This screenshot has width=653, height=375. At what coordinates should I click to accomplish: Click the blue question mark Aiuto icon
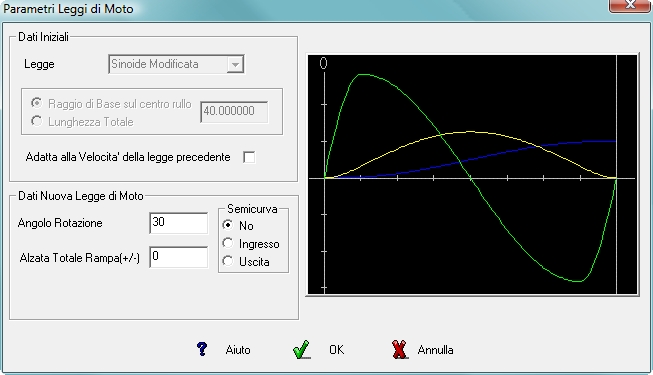(202, 349)
